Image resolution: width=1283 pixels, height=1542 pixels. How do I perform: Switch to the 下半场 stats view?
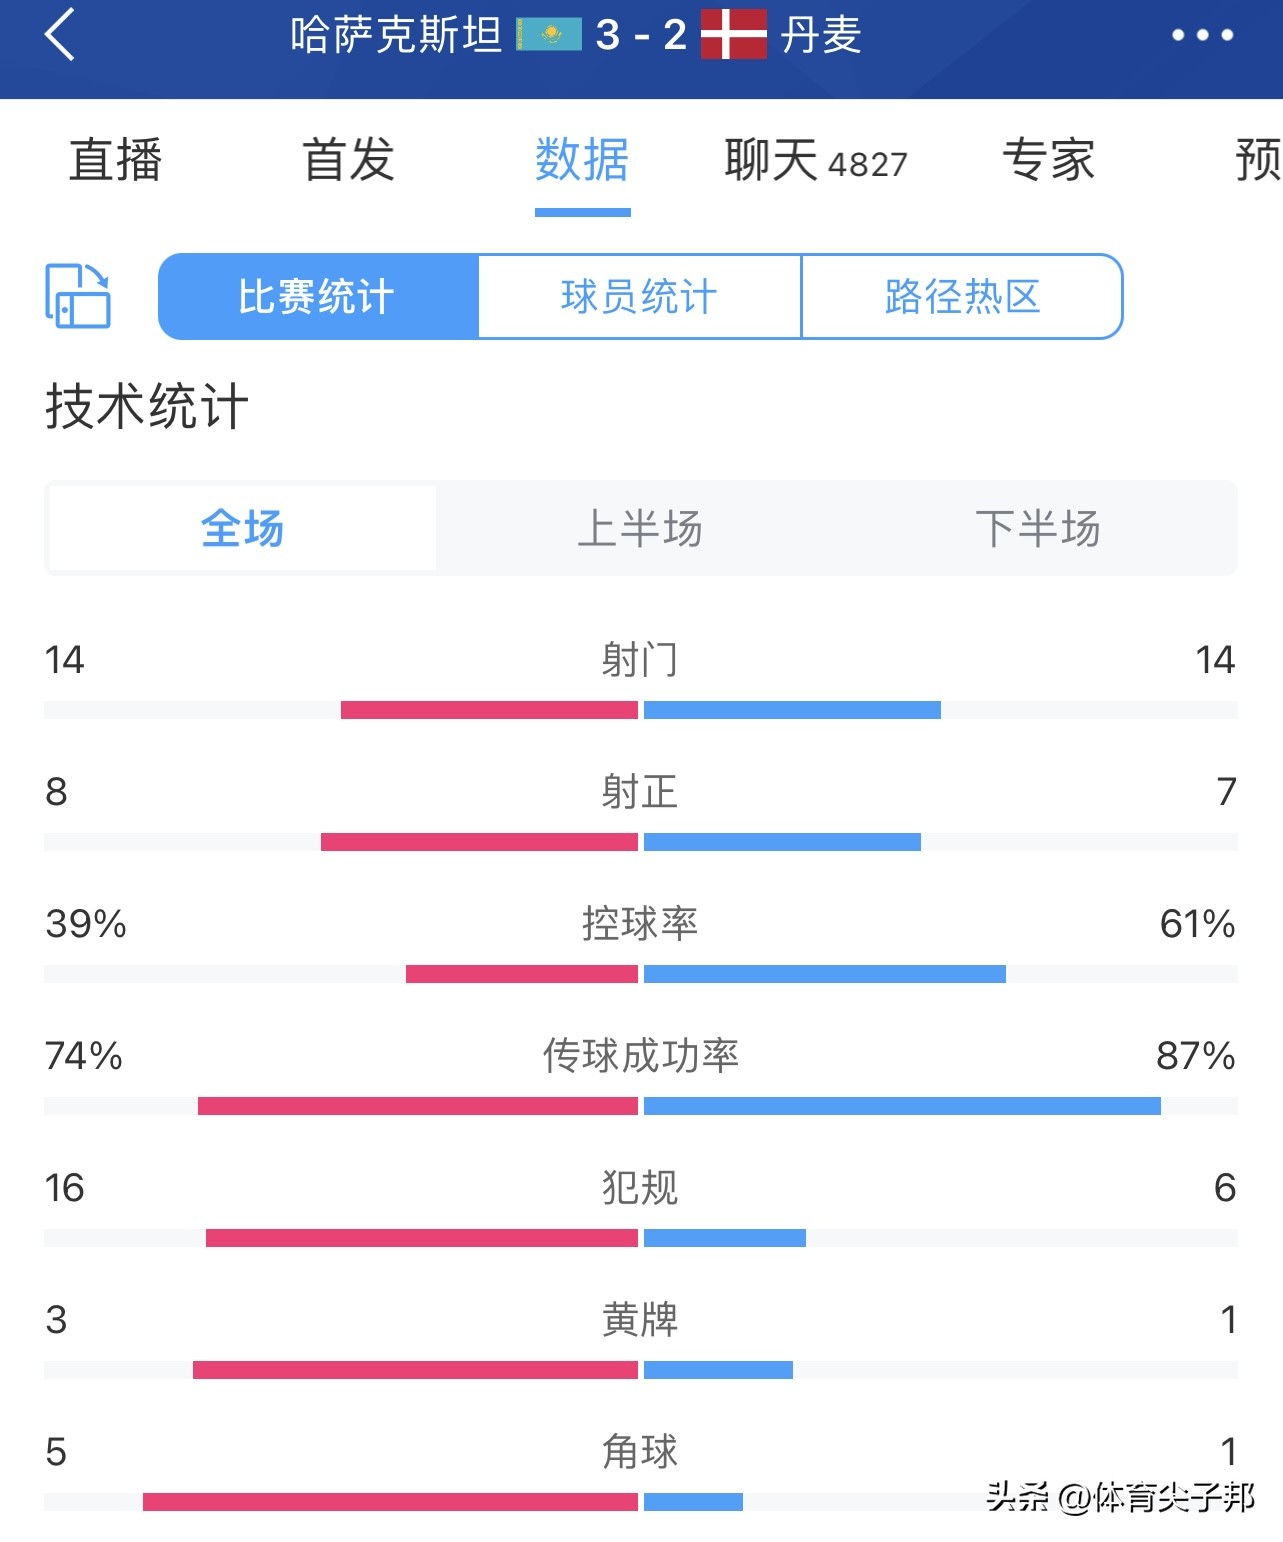point(1041,530)
